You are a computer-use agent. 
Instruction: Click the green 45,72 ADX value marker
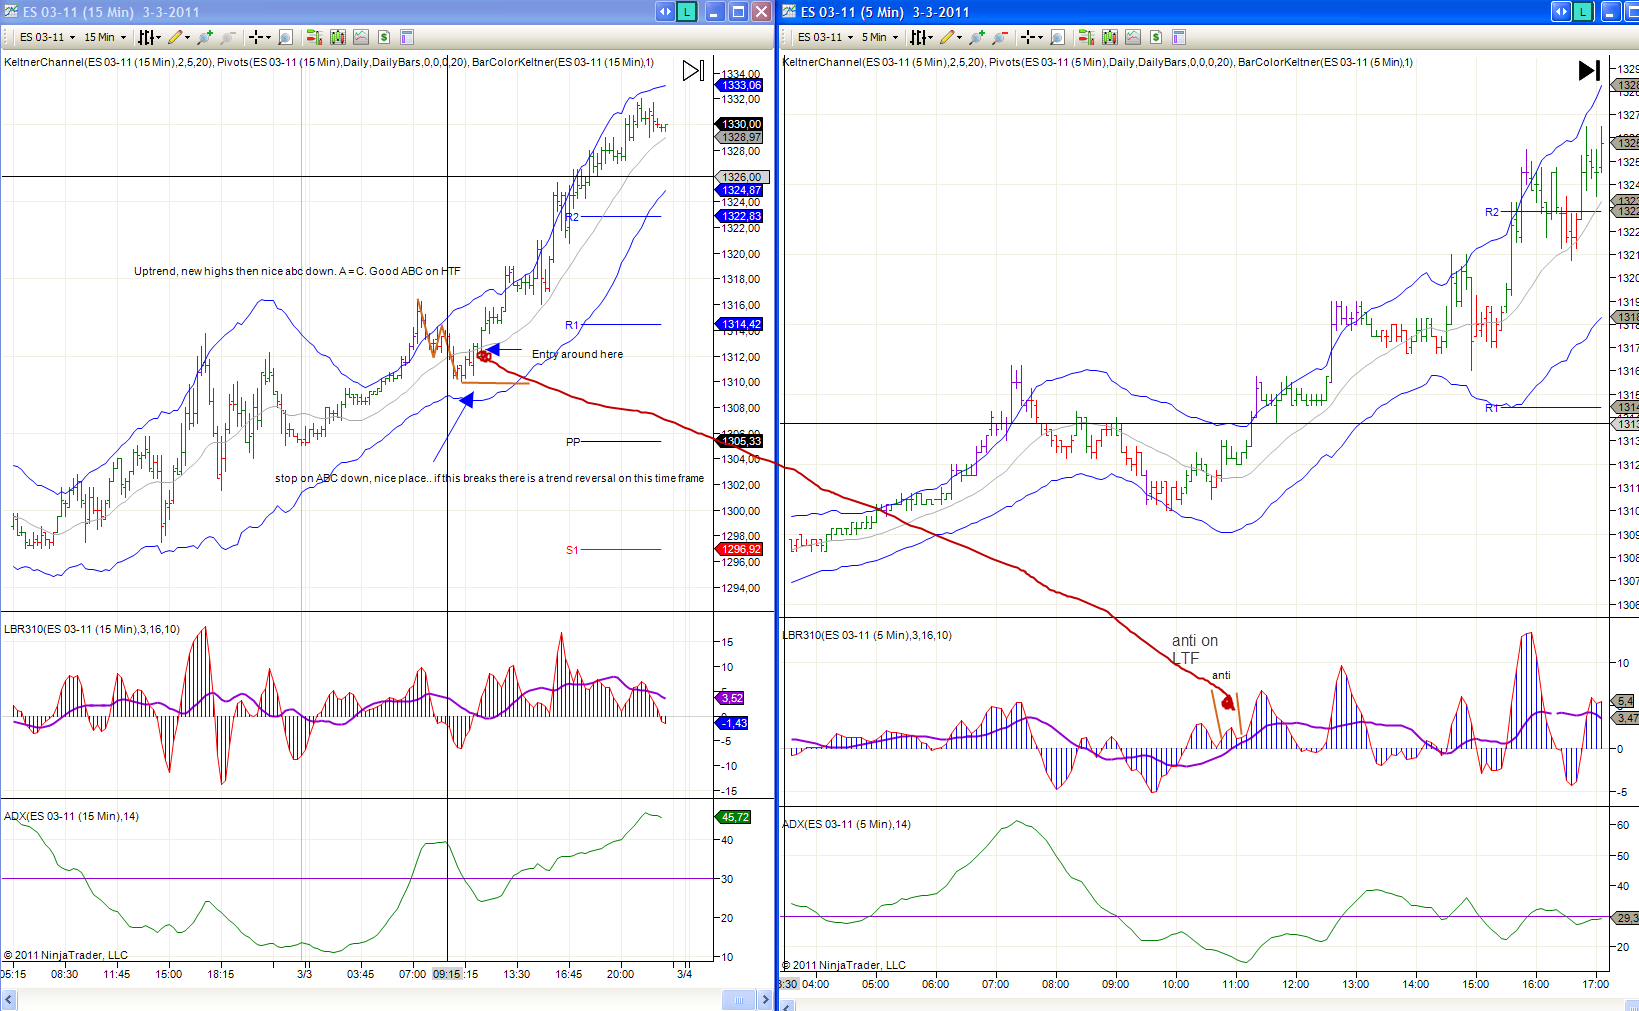pyautogui.click(x=735, y=817)
